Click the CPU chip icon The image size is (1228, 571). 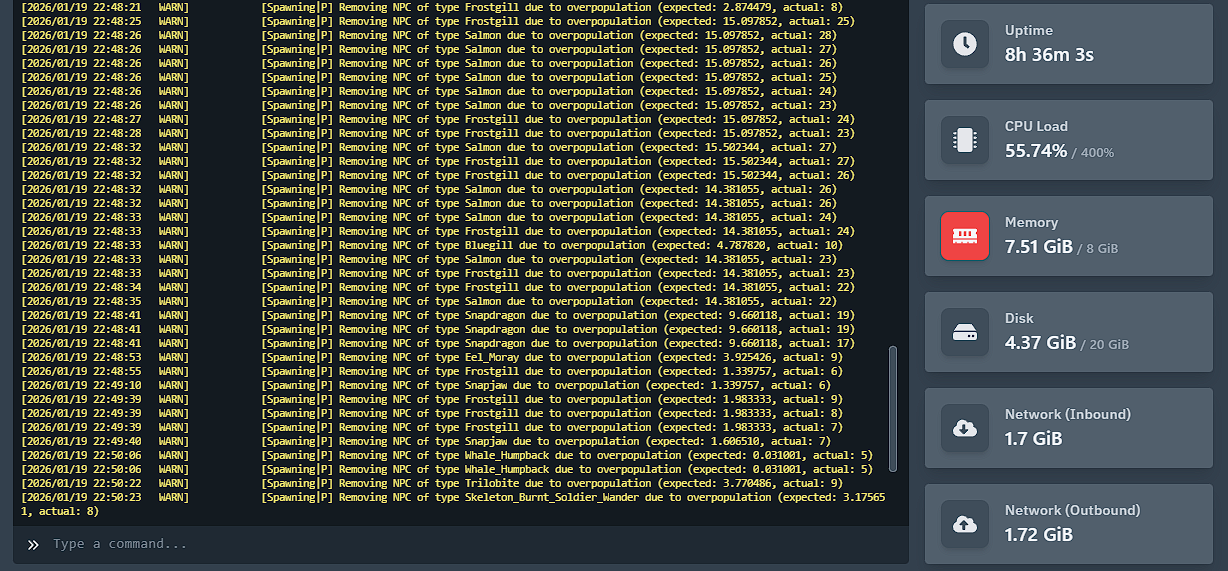click(x=965, y=140)
